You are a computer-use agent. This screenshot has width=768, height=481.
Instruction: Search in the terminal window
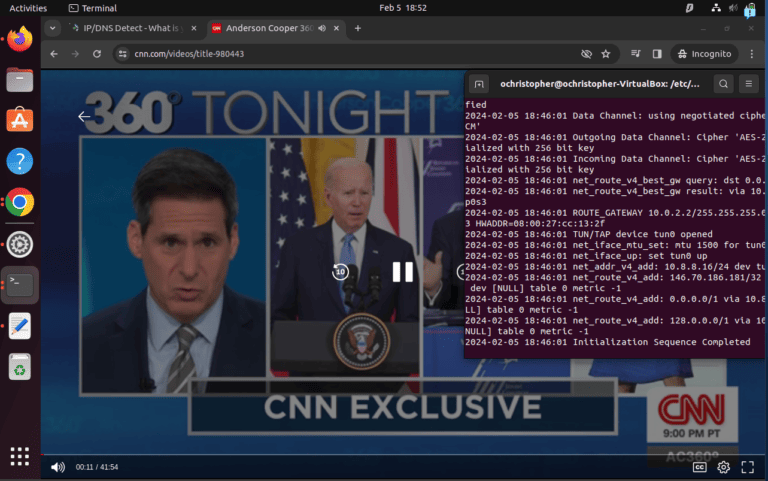click(723, 84)
